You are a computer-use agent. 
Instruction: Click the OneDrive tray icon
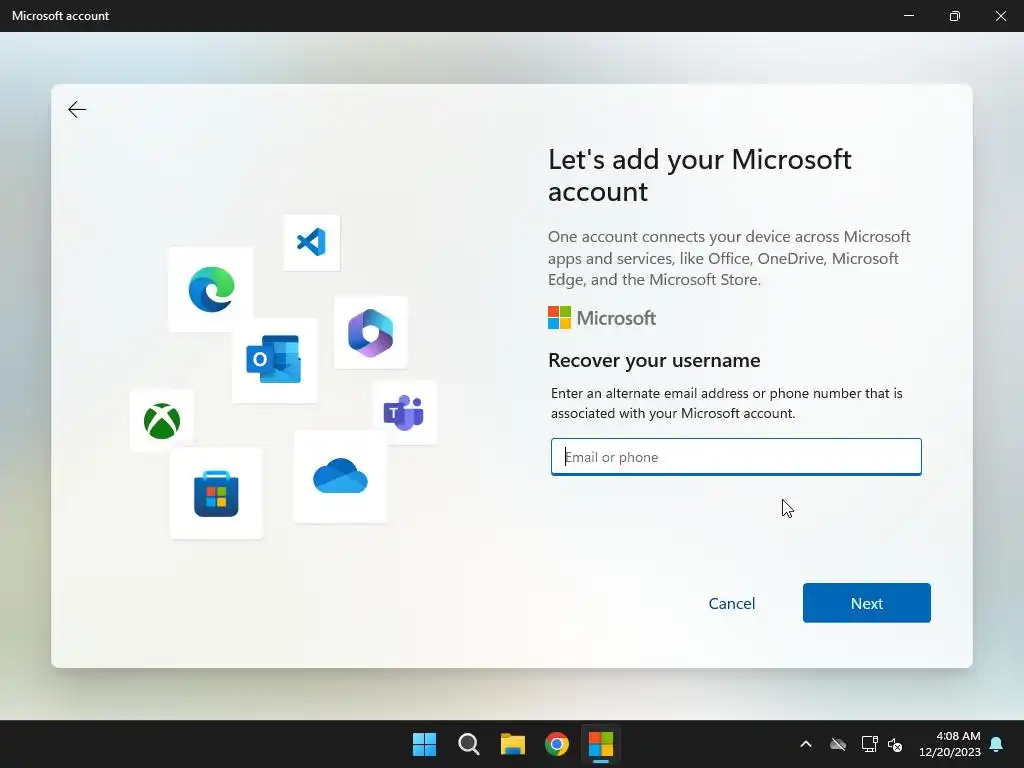(x=838, y=744)
